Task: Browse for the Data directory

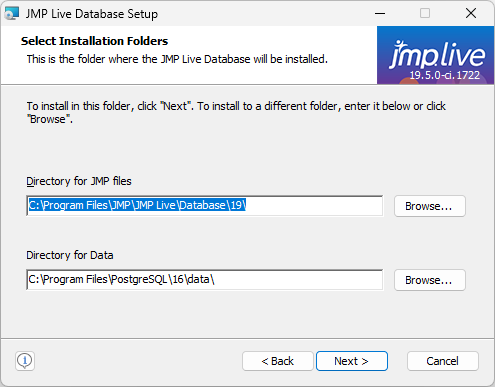Action: 430,280
